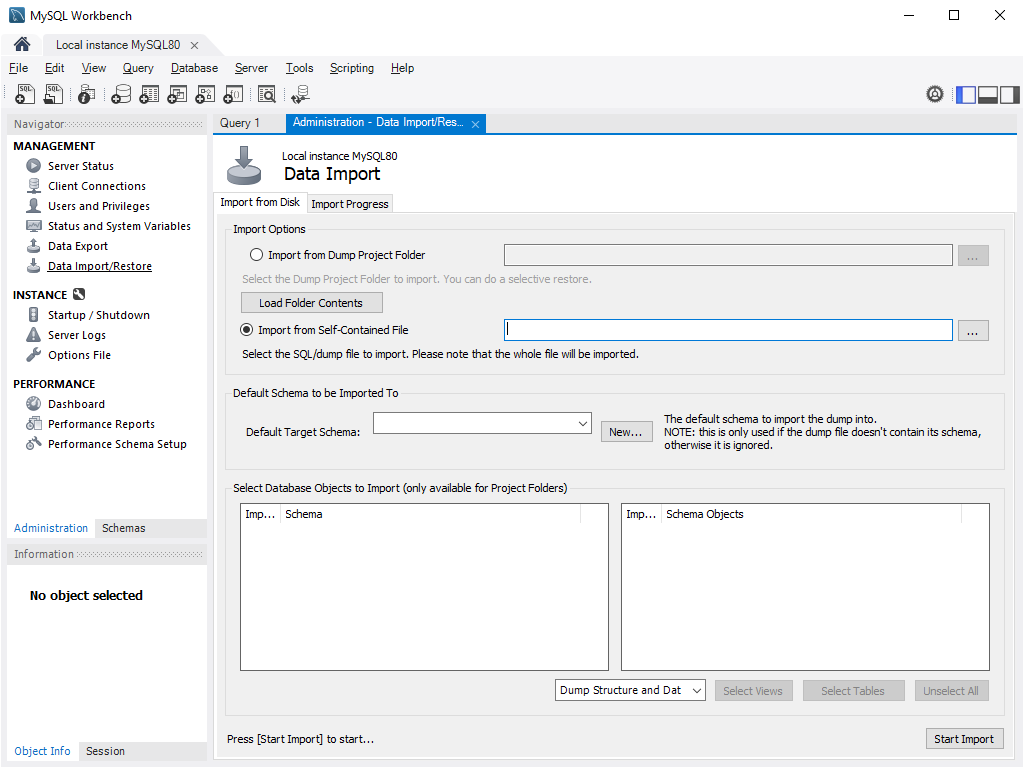The image size is (1024, 768).
Task: Switch to the Schemas navigator tab
Action: click(123, 528)
